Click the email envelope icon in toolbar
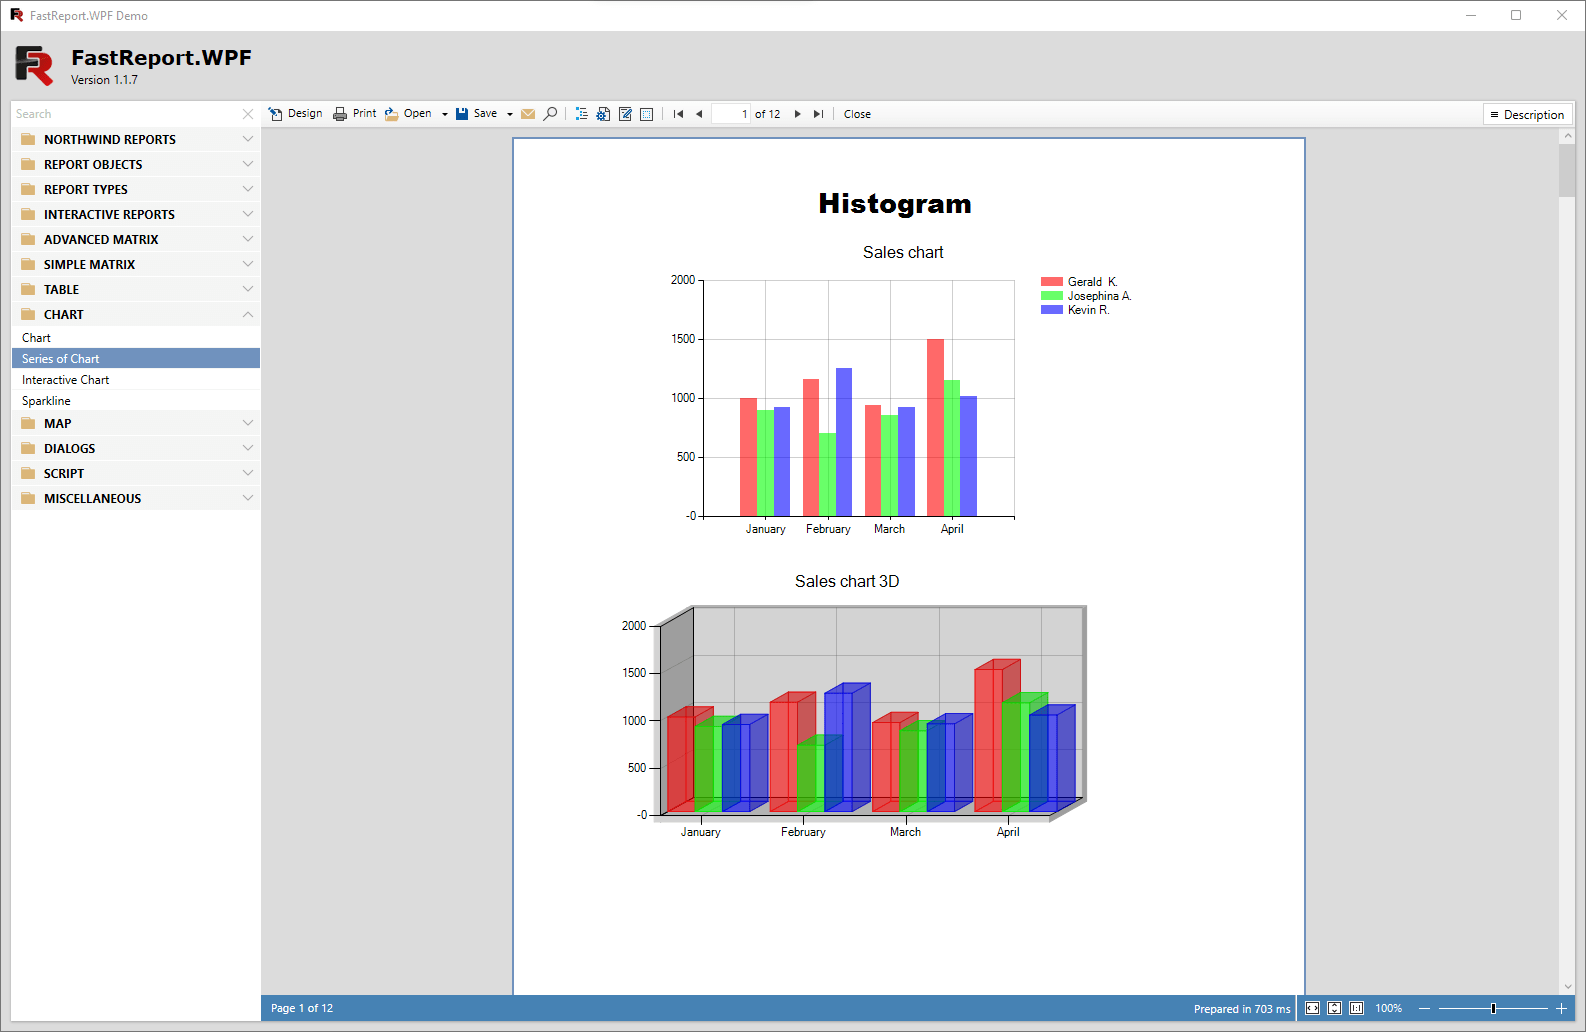 pos(528,114)
